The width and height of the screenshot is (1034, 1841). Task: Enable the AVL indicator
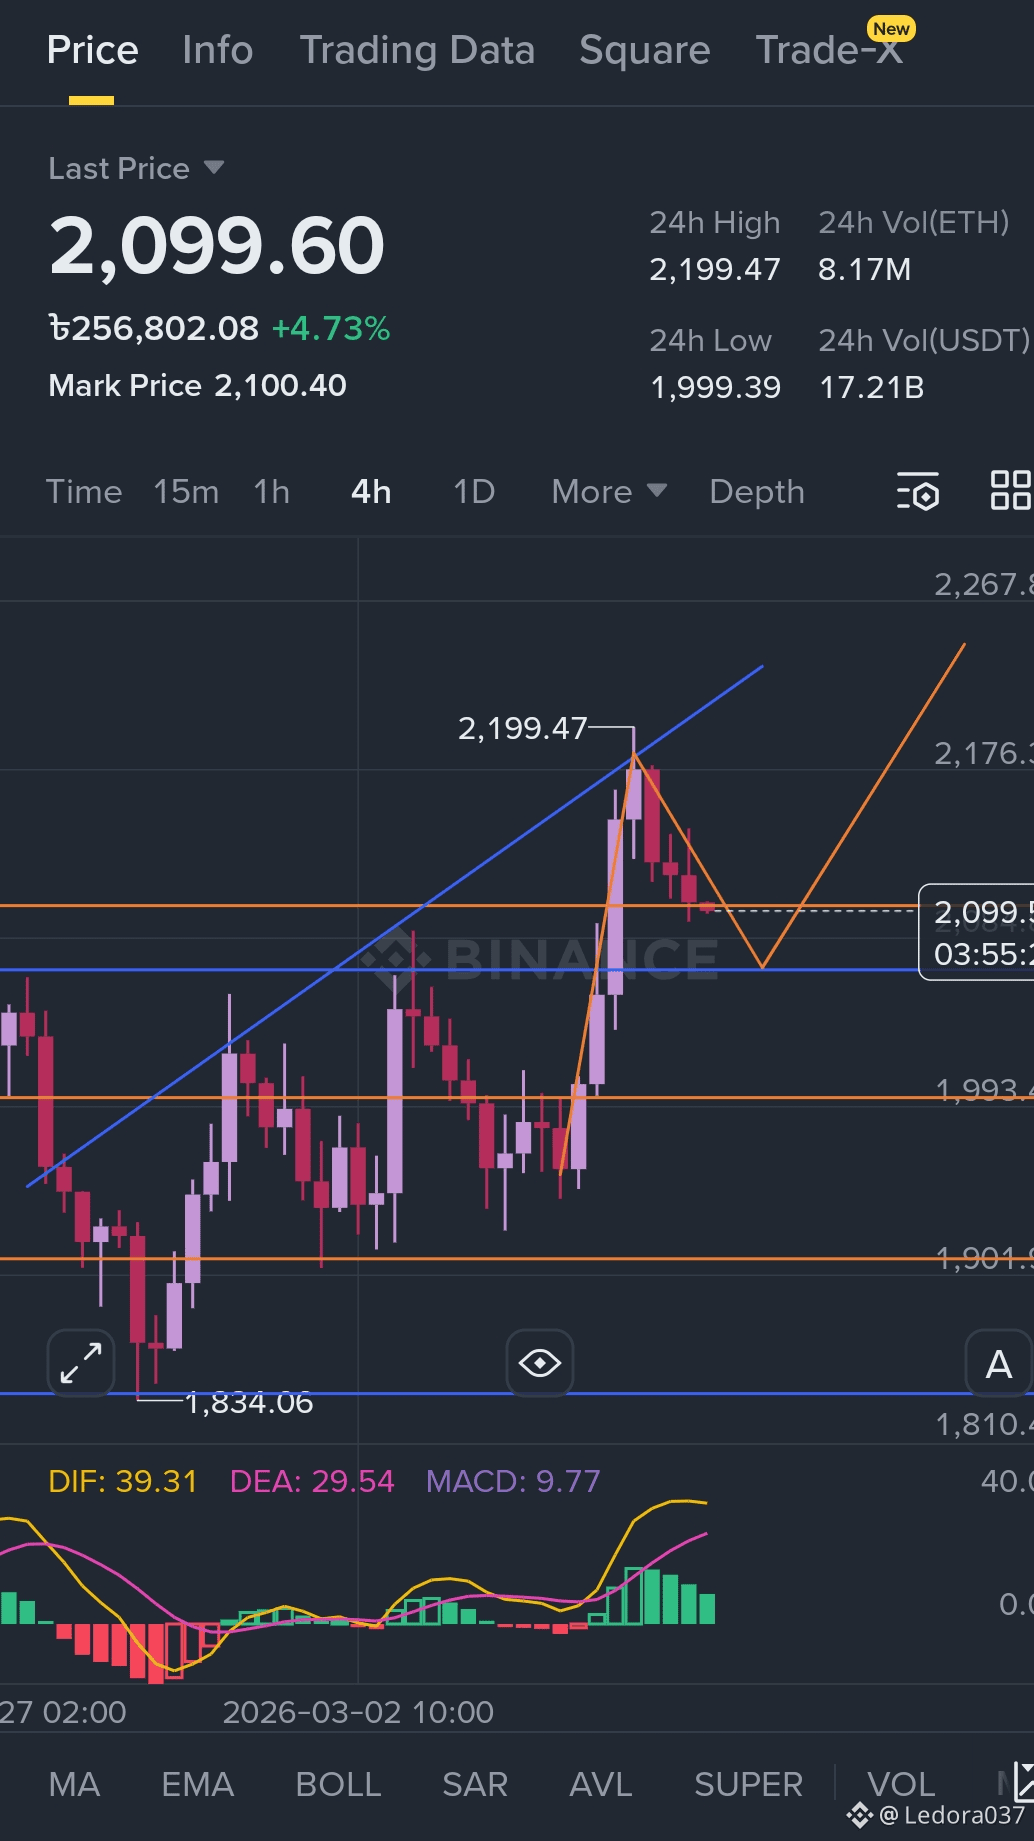pos(600,1783)
